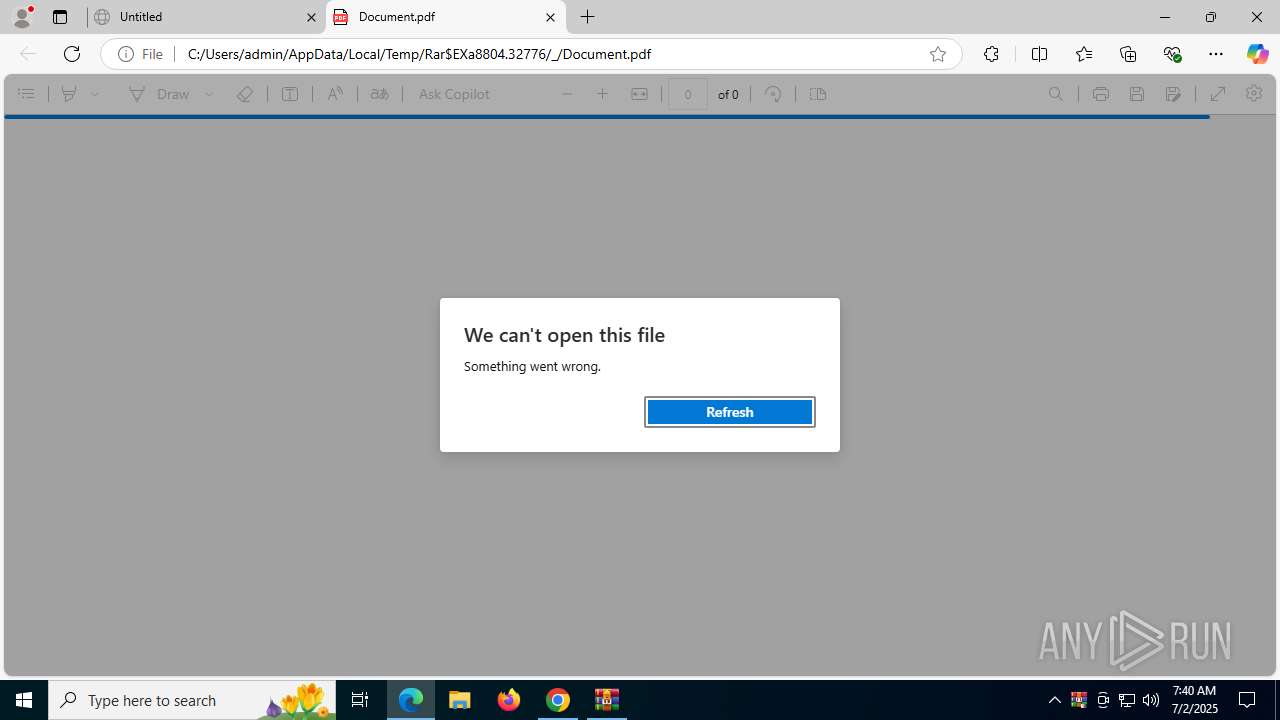This screenshot has width=1280, height=720.
Task: Click the Translate icon in PDF toolbar
Action: (380, 94)
